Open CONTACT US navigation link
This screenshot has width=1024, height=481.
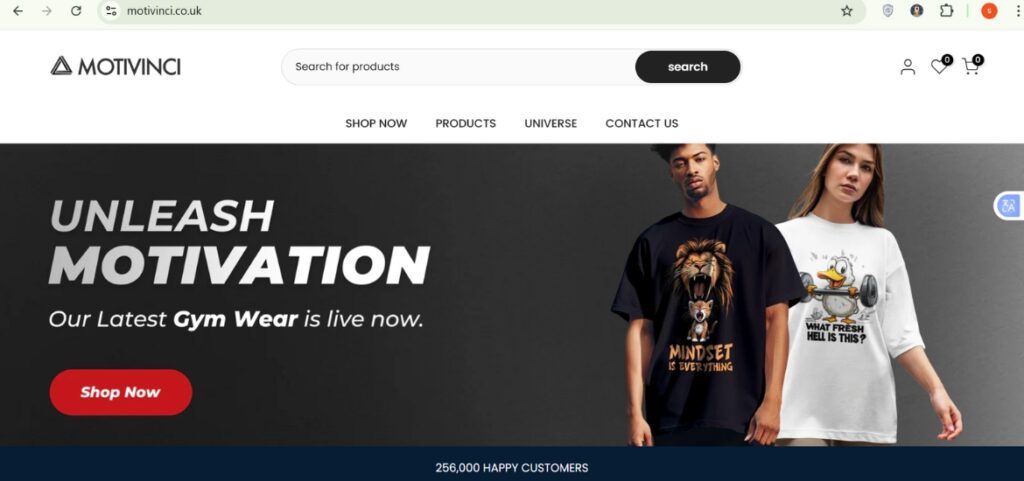tap(642, 123)
